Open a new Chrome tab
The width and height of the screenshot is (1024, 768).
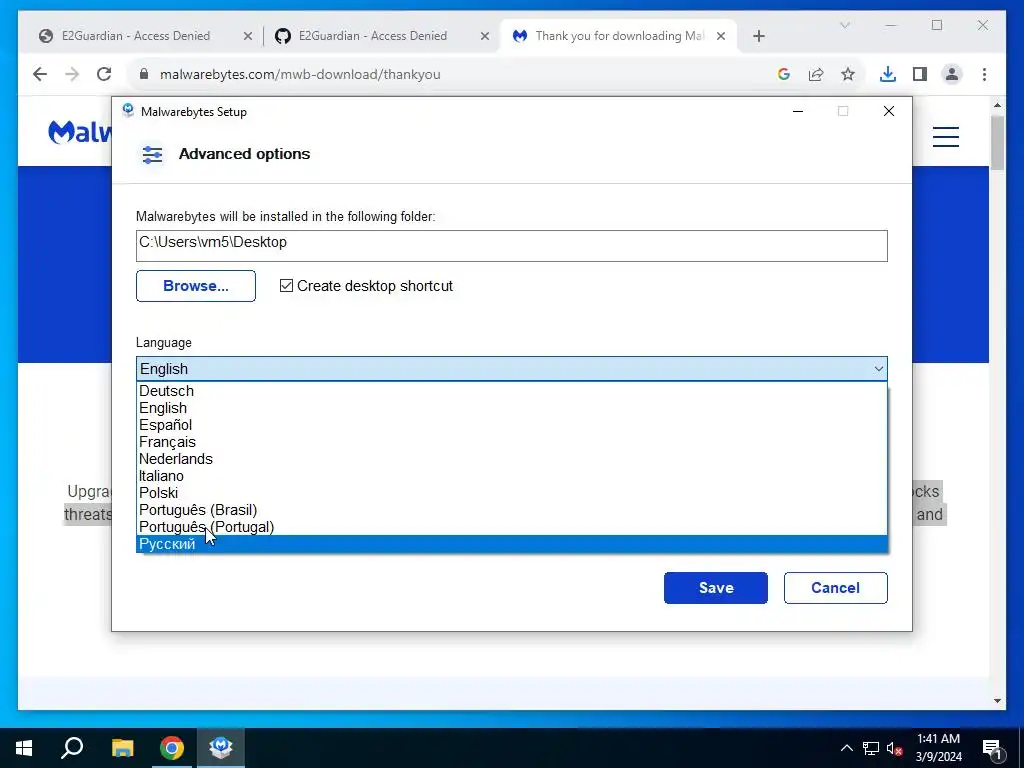(x=758, y=36)
